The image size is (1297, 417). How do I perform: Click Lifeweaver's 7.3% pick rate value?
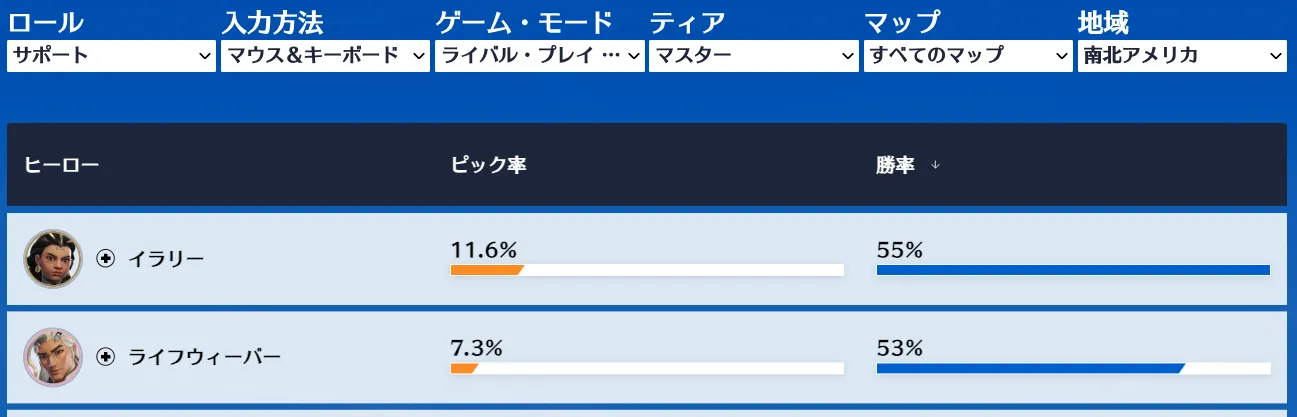coord(476,348)
